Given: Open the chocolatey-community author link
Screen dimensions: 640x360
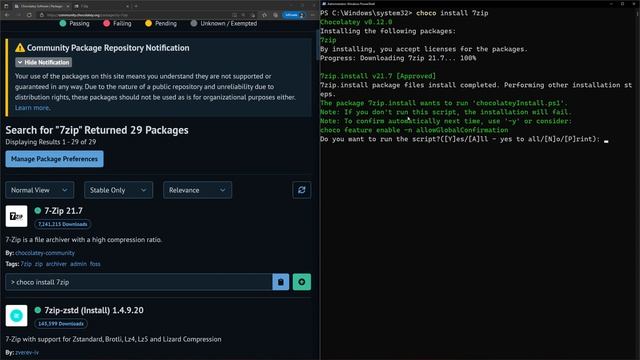Looking at the screenshot, I should click(x=45, y=253).
